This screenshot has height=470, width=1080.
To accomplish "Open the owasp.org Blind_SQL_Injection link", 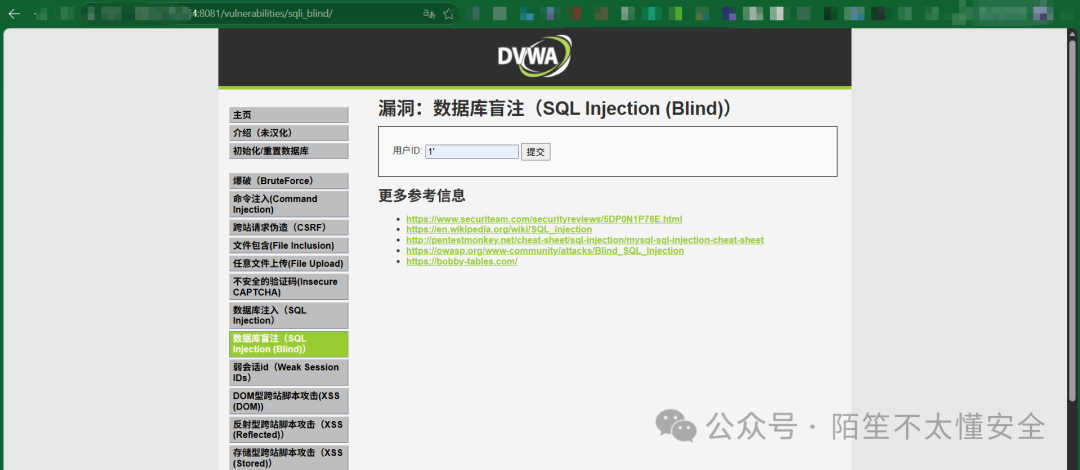I will [x=545, y=251].
